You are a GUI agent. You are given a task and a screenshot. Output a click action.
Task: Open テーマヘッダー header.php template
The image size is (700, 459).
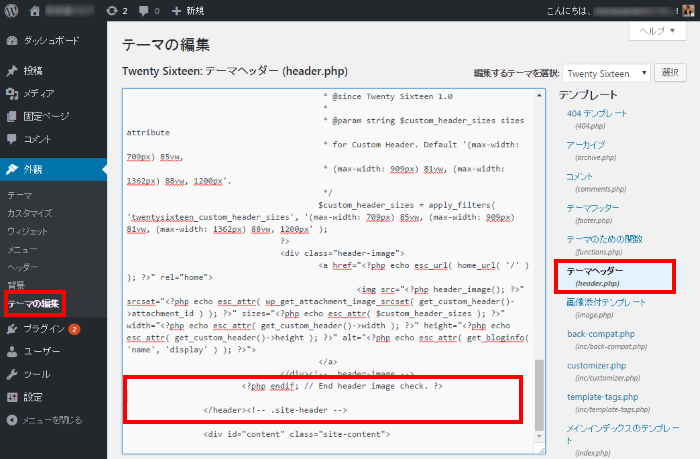point(595,271)
